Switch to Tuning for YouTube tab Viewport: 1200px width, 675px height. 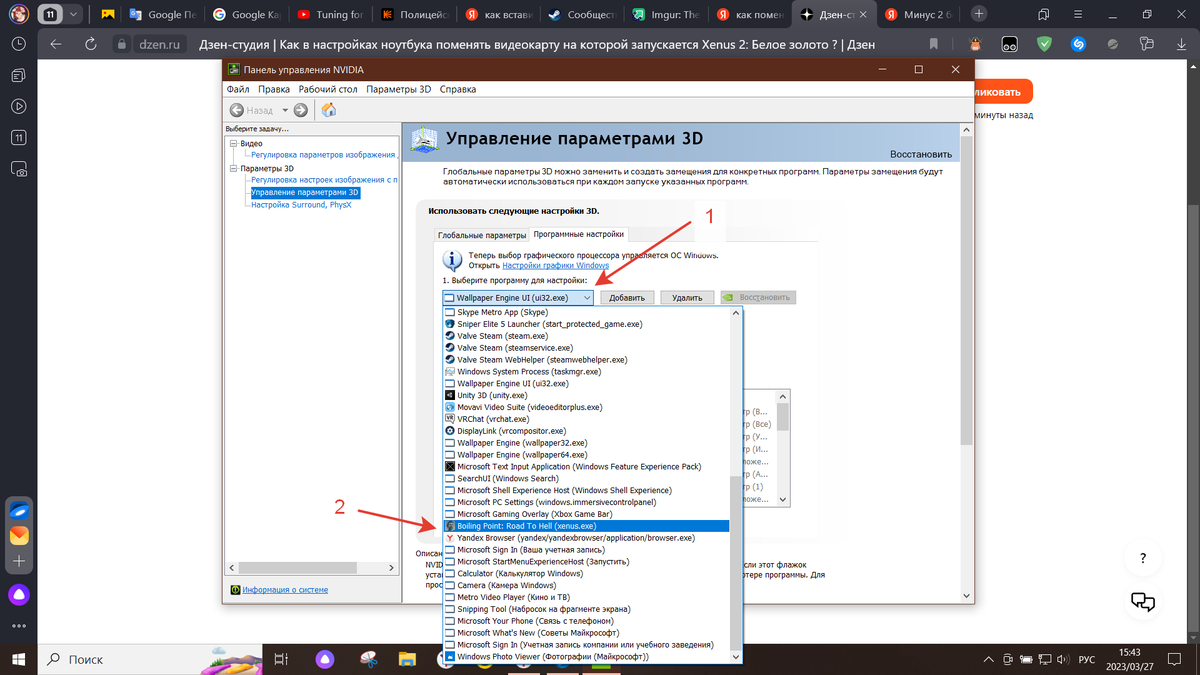pyautogui.click(x=330, y=15)
